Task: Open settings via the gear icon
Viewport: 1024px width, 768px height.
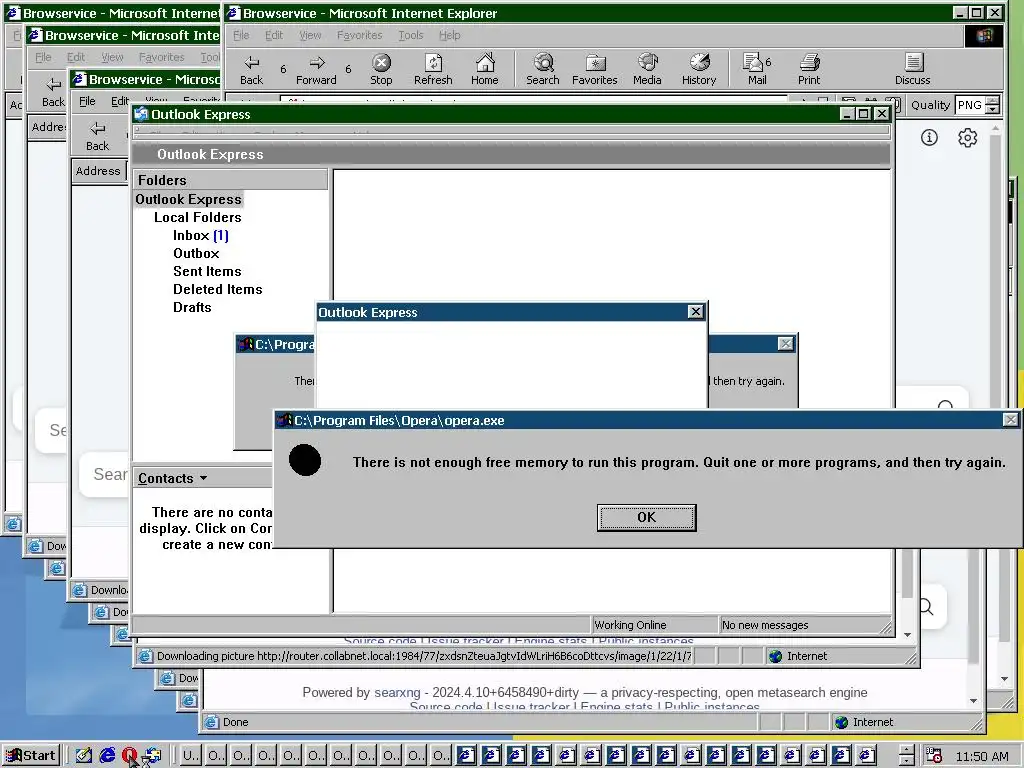Action: point(968,138)
